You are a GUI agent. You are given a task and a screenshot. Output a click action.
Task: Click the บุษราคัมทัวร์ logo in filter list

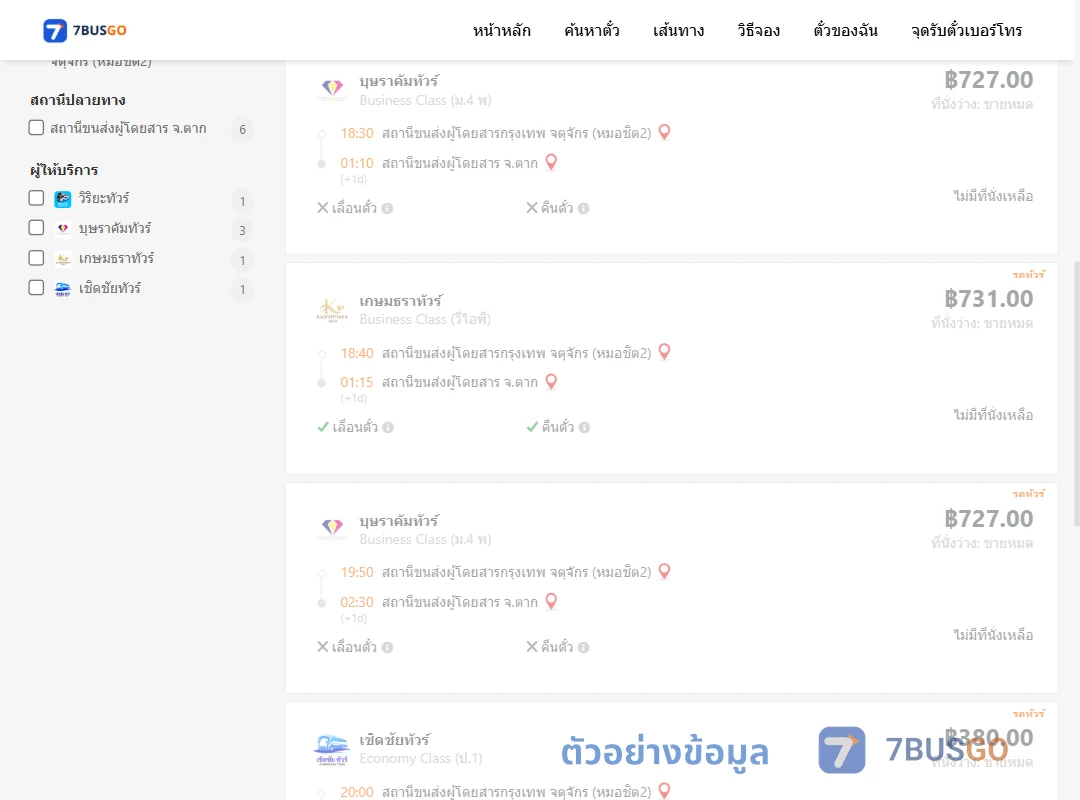tap(63, 229)
